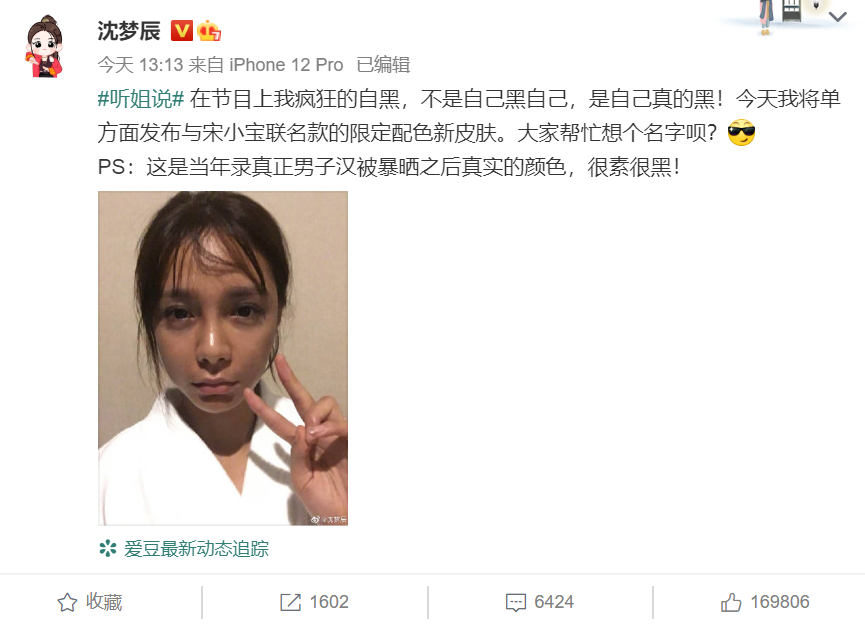Toggle the star favorite icon
The image size is (865, 629).
tap(67, 602)
